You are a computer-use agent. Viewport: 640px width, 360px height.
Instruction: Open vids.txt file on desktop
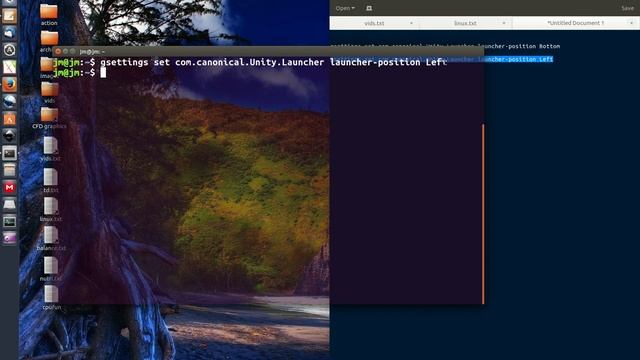pyautogui.click(x=51, y=149)
